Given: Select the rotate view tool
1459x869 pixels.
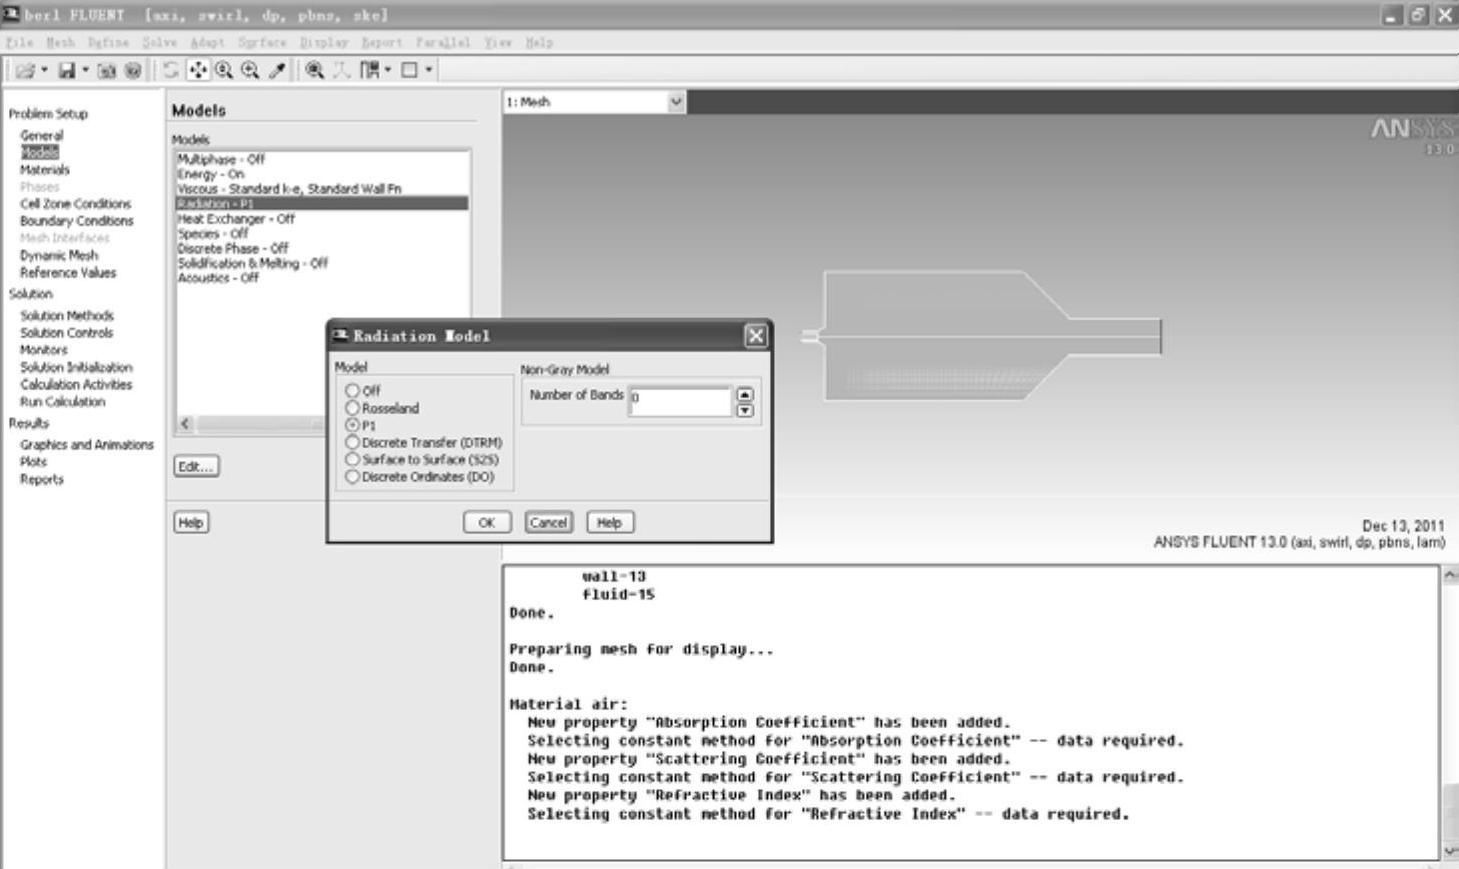Looking at the screenshot, I should (171, 70).
